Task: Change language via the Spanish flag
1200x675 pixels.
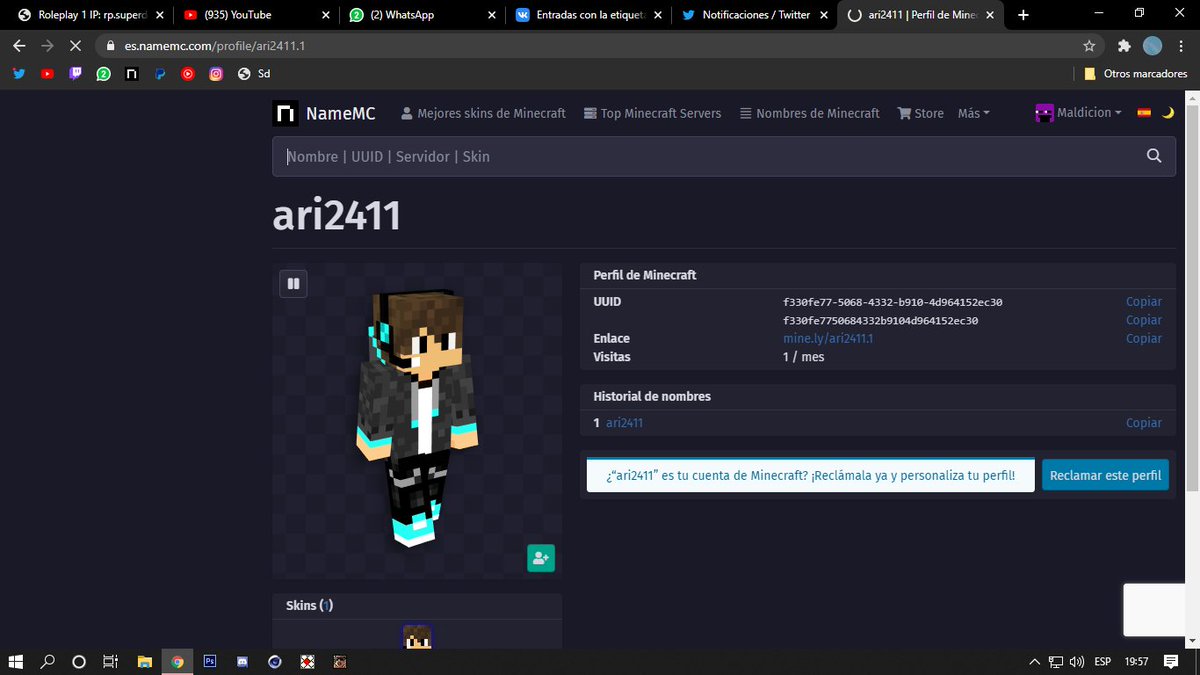Action: pos(1144,113)
